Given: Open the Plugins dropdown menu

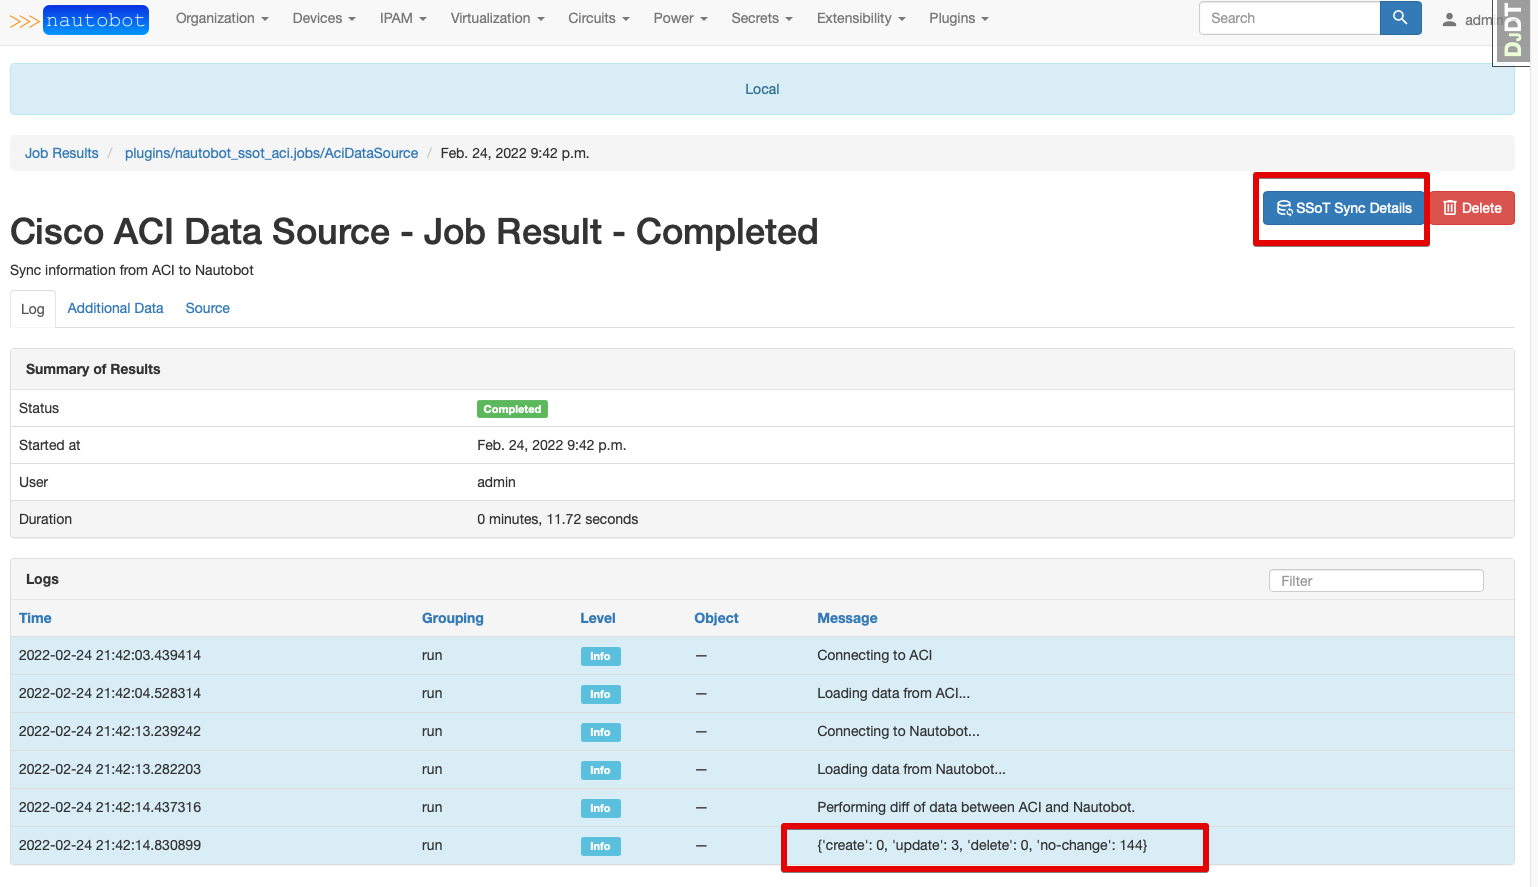Looking at the screenshot, I should [957, 18].
